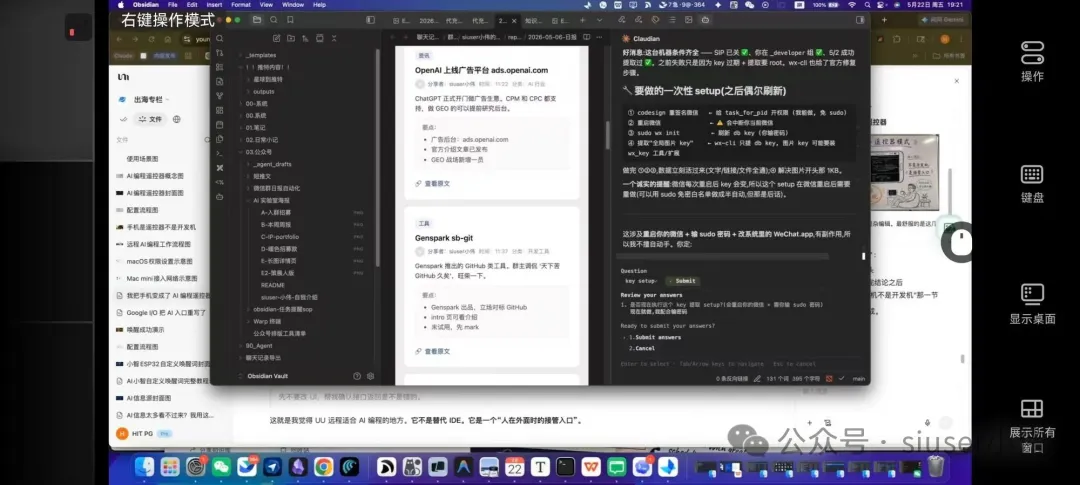Open the outline list icon in right sidebar
1080x485 pixels.
[672, 20]
